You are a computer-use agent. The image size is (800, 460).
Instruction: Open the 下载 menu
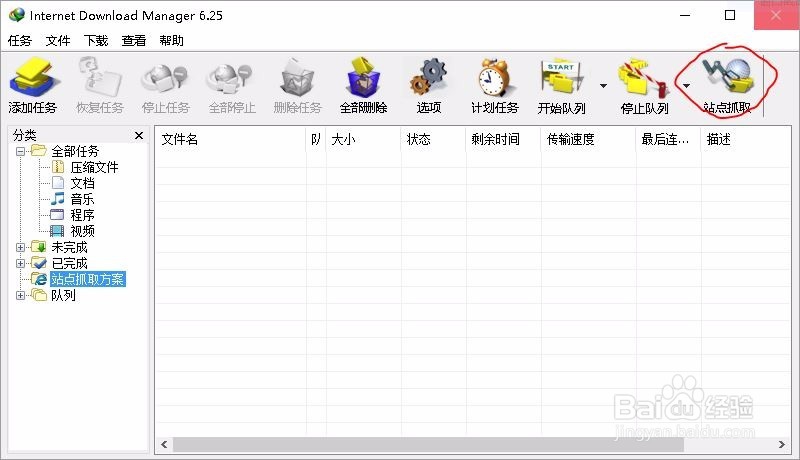tap(96, 40)
